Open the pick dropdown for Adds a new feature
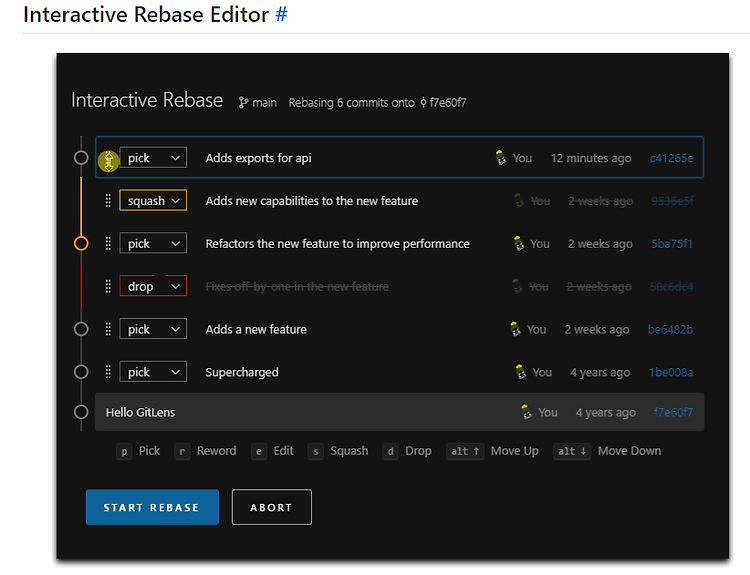Screen dimensions: 750x575 click(x=153, y=329)
